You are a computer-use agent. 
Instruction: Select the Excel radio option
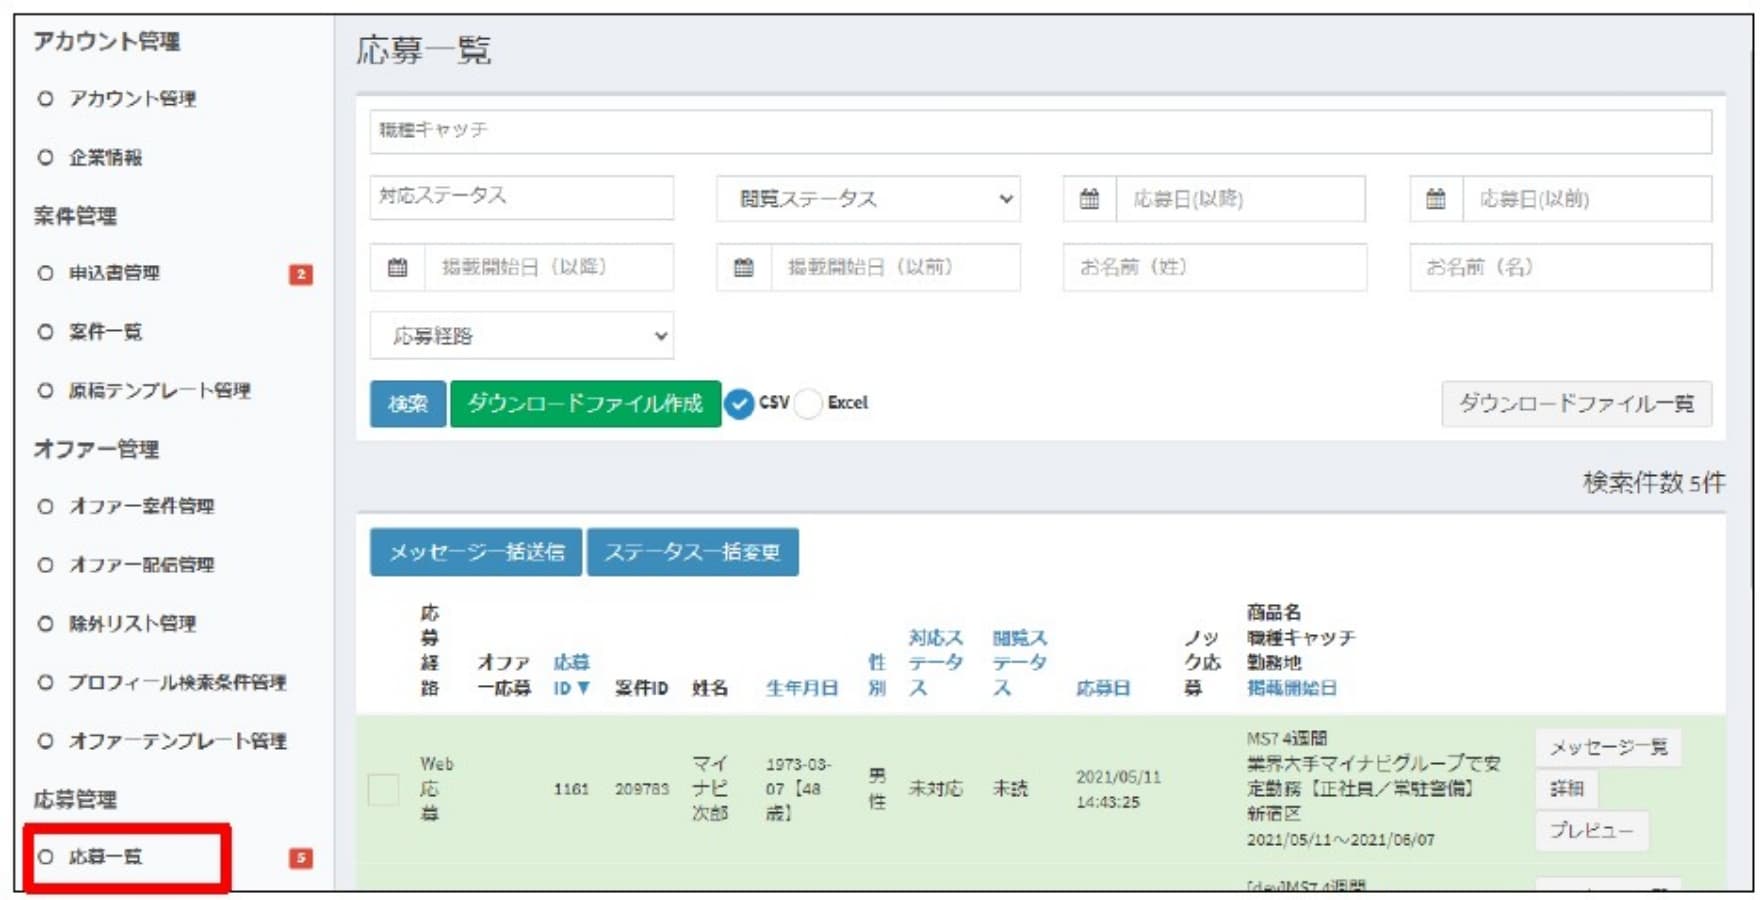808,404
